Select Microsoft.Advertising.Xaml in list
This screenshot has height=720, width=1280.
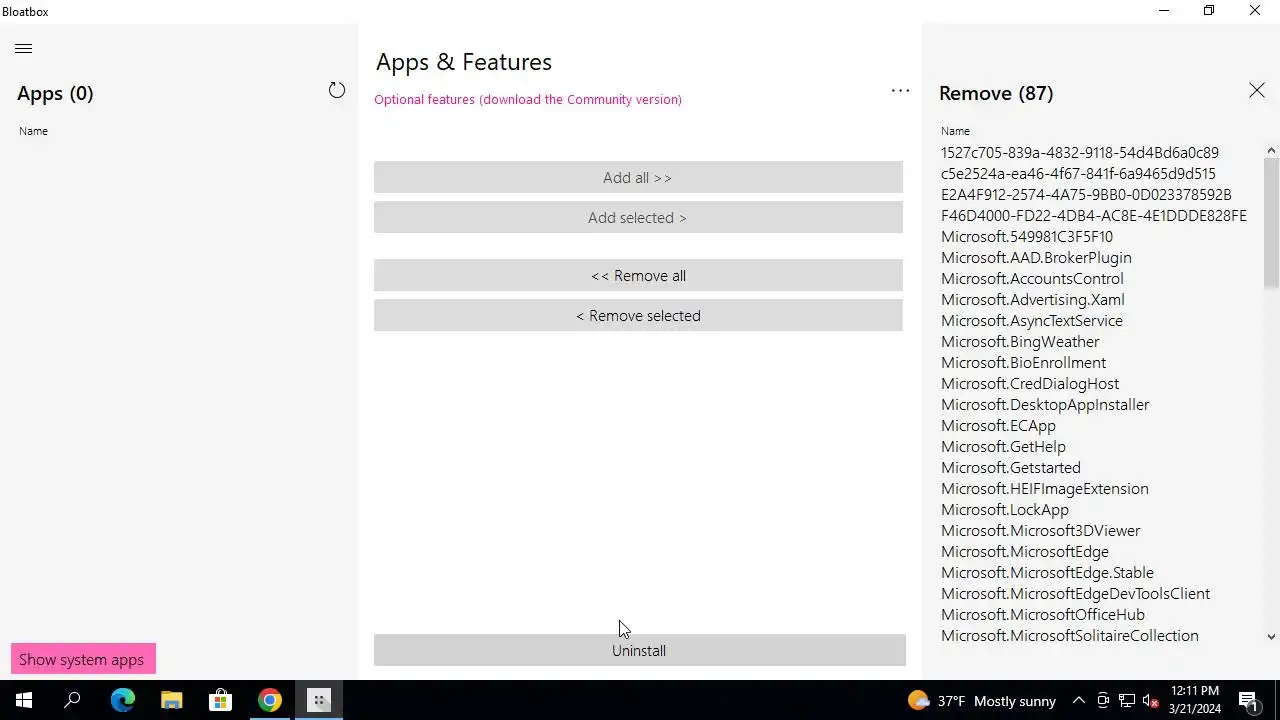coord(1032,300)
